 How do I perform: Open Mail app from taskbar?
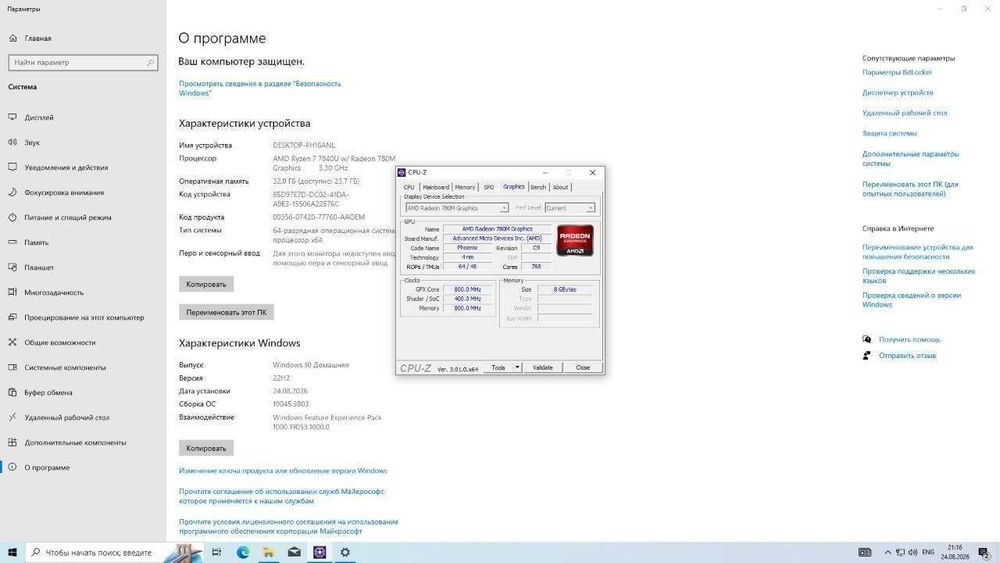tap(294, 552)
